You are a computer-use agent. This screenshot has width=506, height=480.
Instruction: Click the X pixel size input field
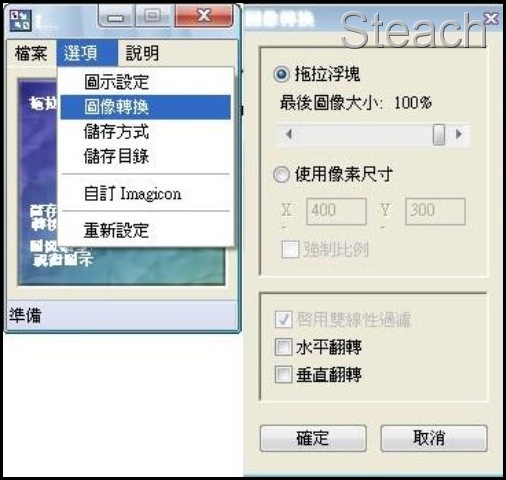(336, 211)
